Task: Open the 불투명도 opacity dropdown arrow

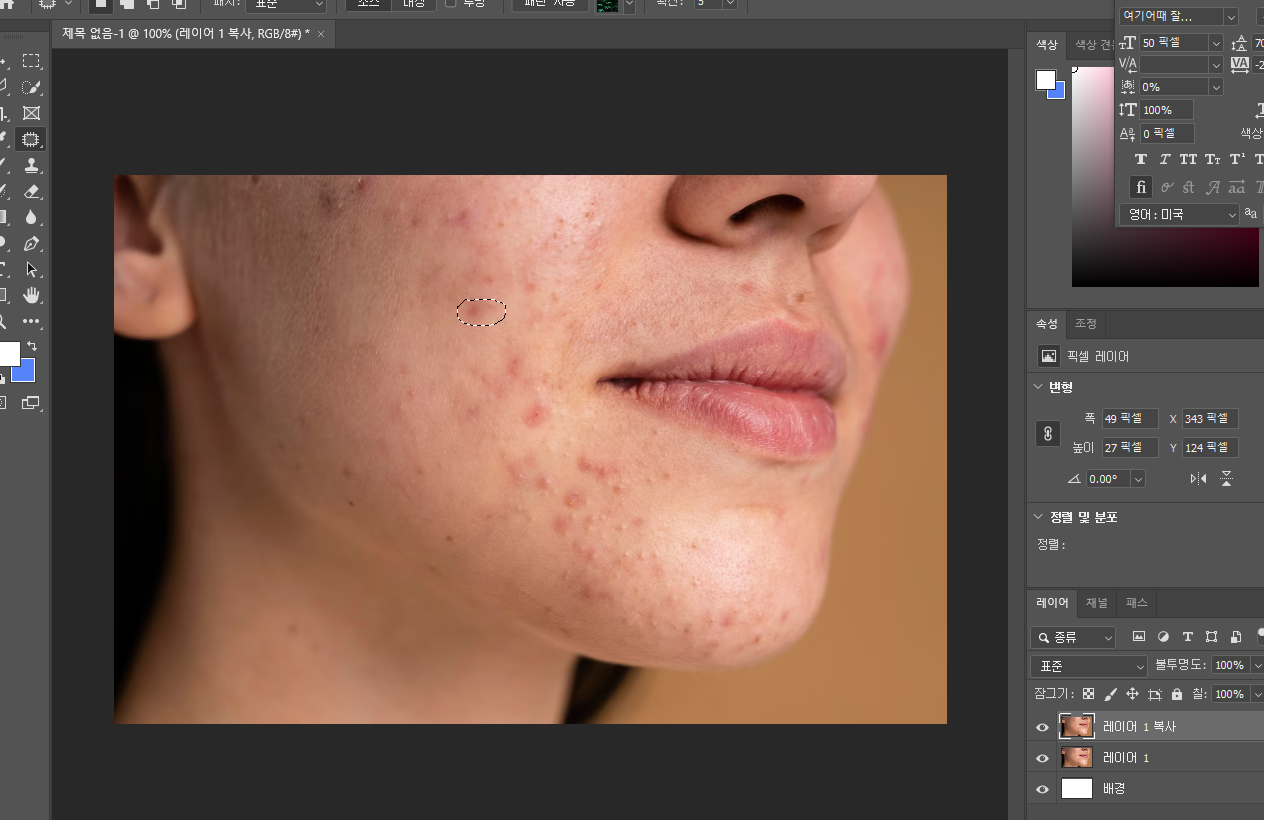Action: pyautogui.click(x=1256, y=666)
